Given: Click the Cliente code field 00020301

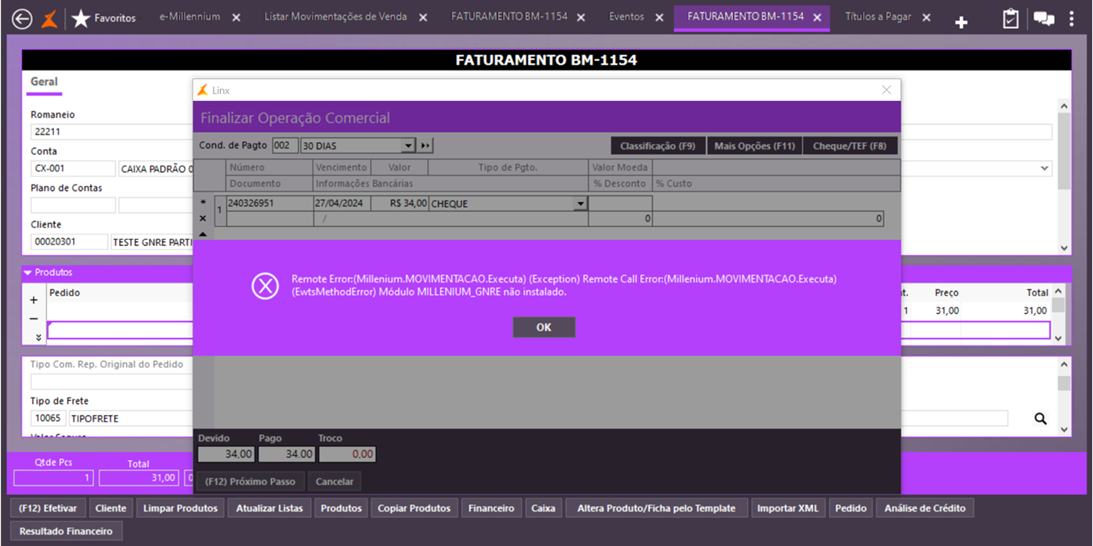Looking at the screenshot, I should pos(69,242).
